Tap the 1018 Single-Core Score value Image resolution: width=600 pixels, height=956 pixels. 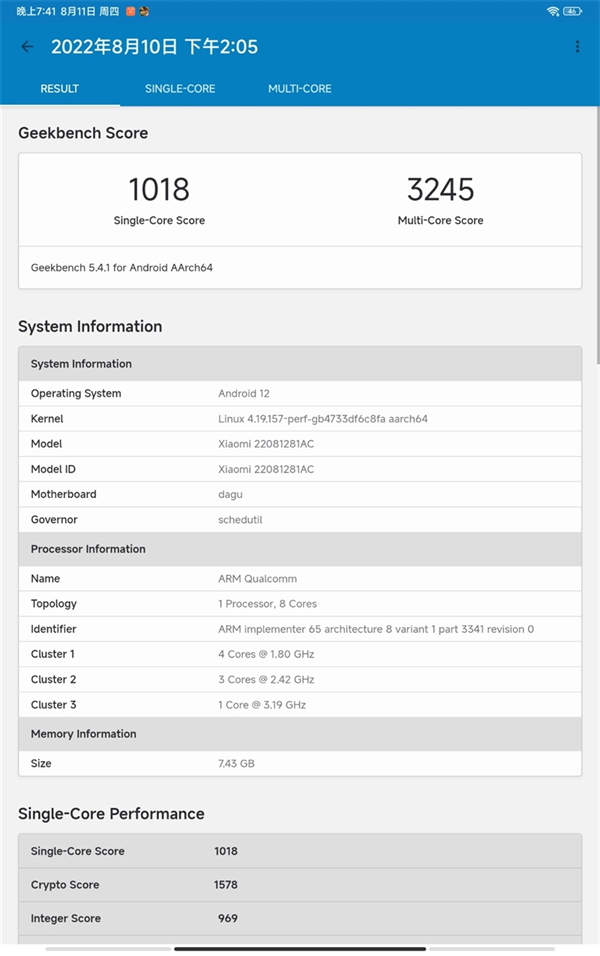(159, 189)
